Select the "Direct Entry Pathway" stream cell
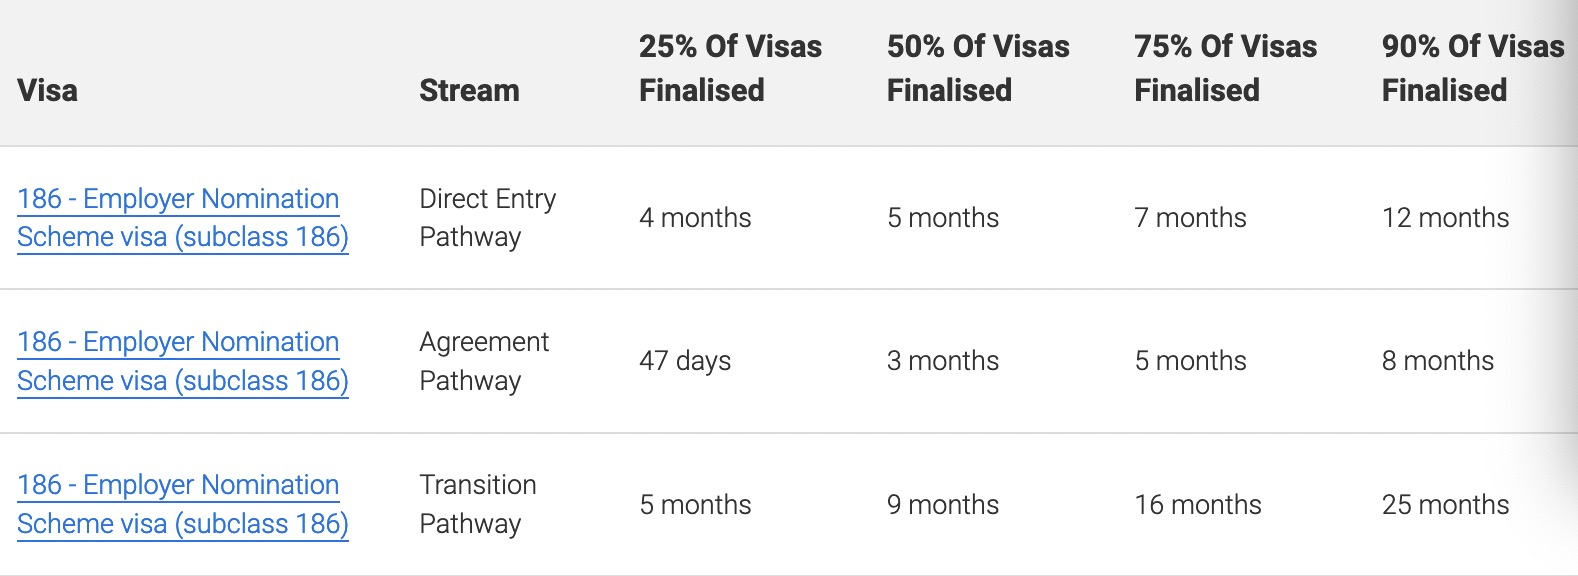 click(x=487, y=218)
